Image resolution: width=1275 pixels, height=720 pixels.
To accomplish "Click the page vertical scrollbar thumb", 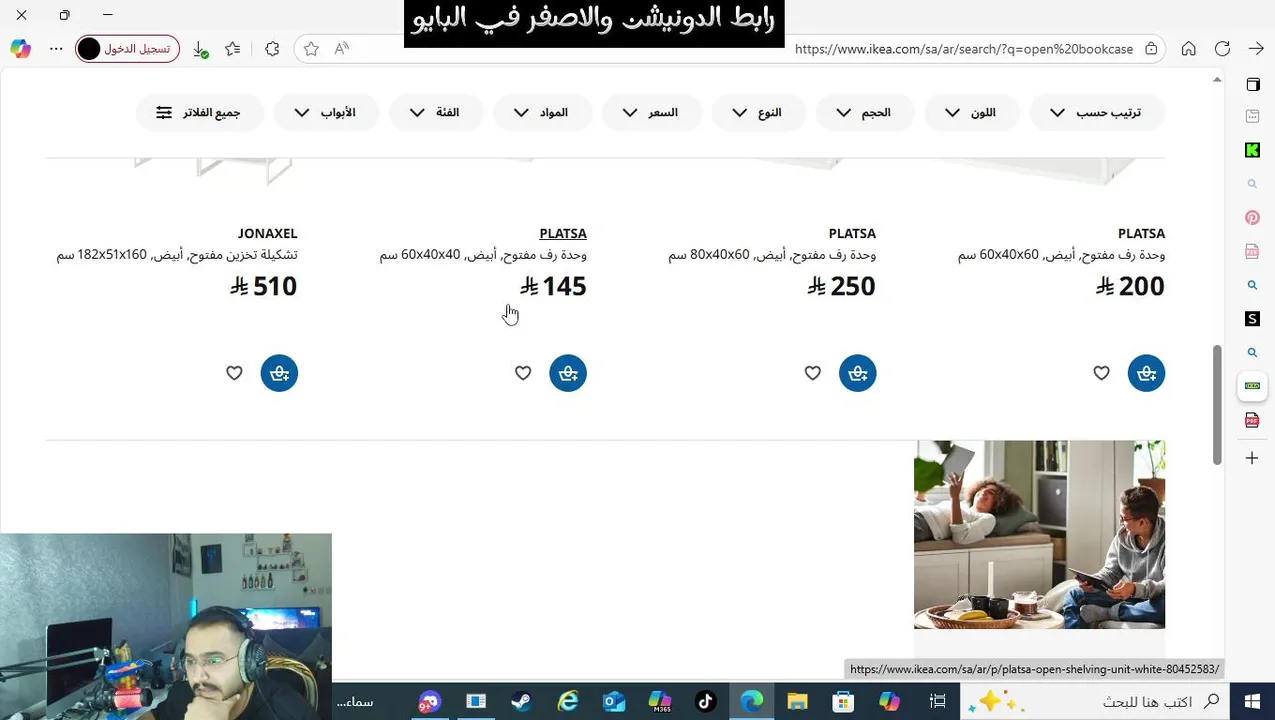I will [1217, 404].
